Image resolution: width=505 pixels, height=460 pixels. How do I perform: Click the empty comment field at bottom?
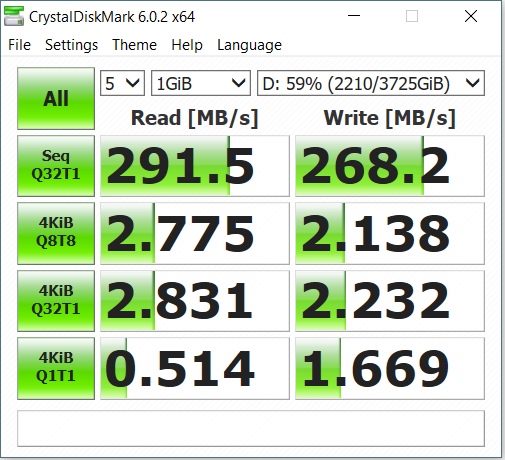251,428
